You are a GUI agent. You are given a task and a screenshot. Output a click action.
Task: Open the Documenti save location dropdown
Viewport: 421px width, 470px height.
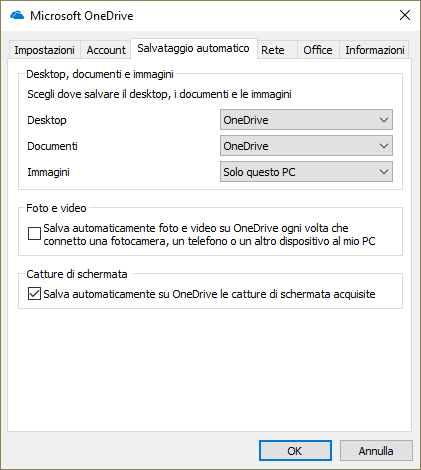click(x=306, y=146)
